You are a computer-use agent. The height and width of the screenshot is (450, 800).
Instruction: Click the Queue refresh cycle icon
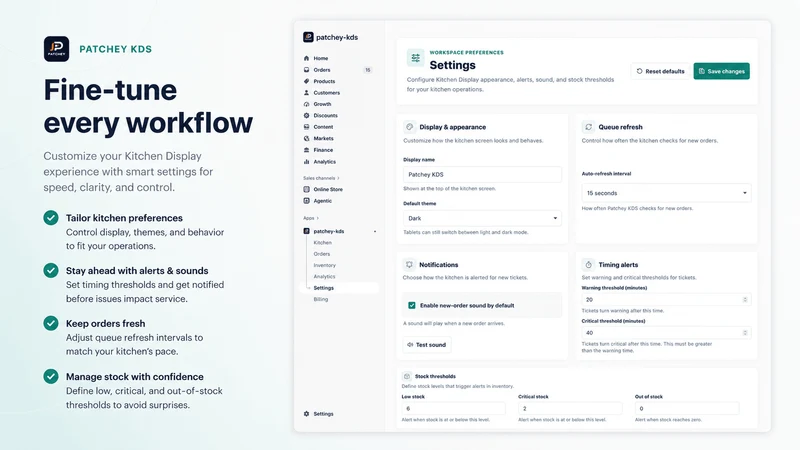click(x=588, y=127)
